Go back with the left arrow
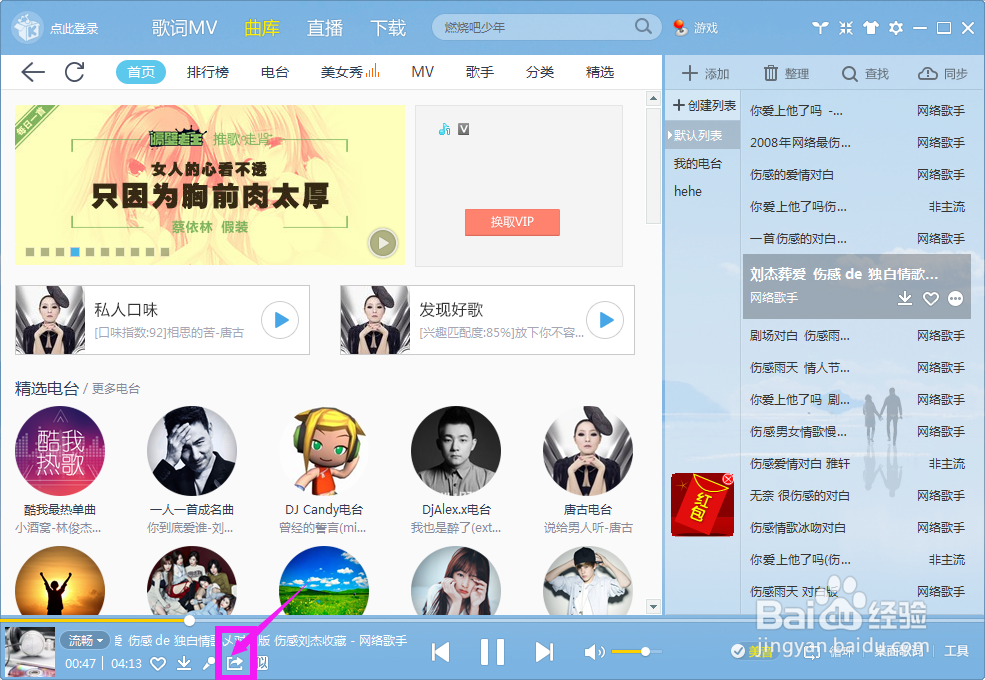 [x=33, y=72]
